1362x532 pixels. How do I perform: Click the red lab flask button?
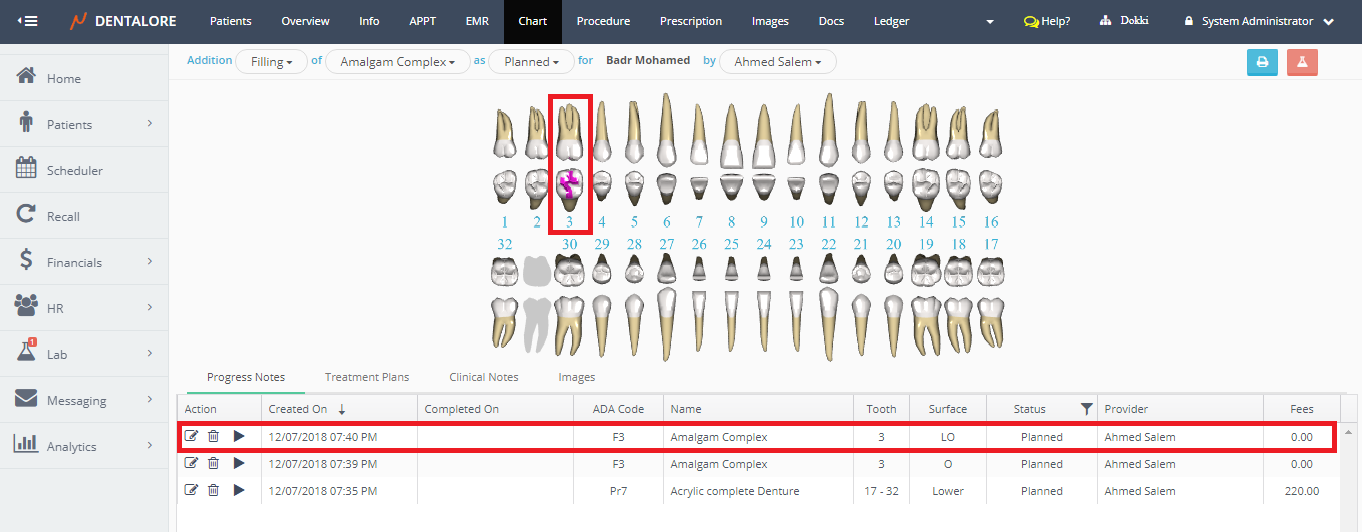pyautogui.click(x=1302, y=62)
